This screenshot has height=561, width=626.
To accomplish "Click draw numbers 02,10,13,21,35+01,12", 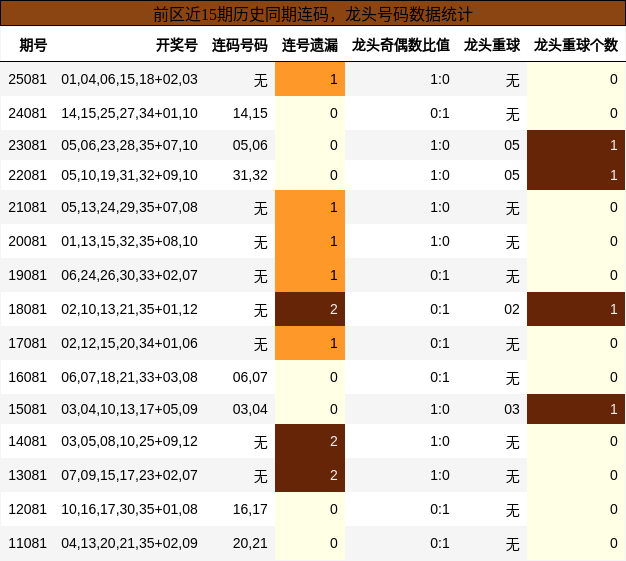I will 129,309.
